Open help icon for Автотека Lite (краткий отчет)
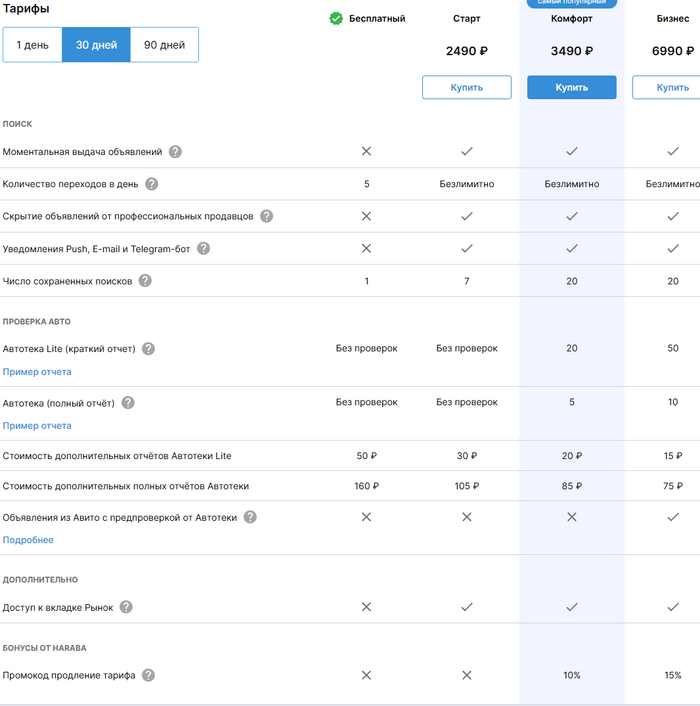 148,349
